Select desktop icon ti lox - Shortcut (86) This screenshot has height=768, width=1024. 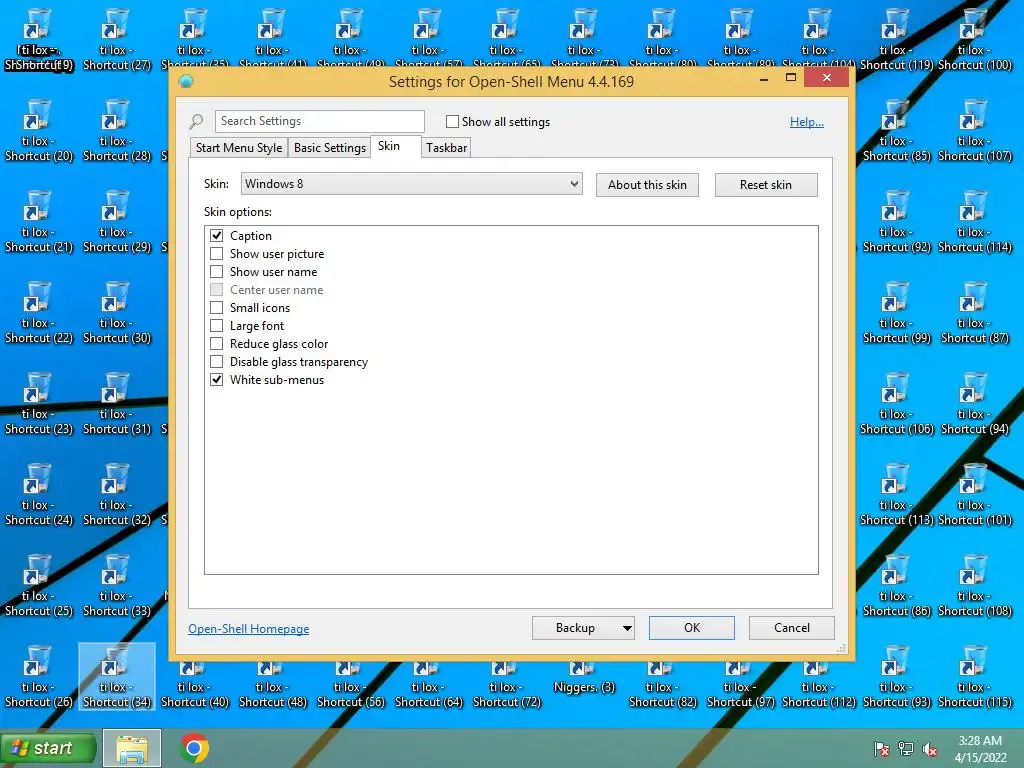click(896, 585)
